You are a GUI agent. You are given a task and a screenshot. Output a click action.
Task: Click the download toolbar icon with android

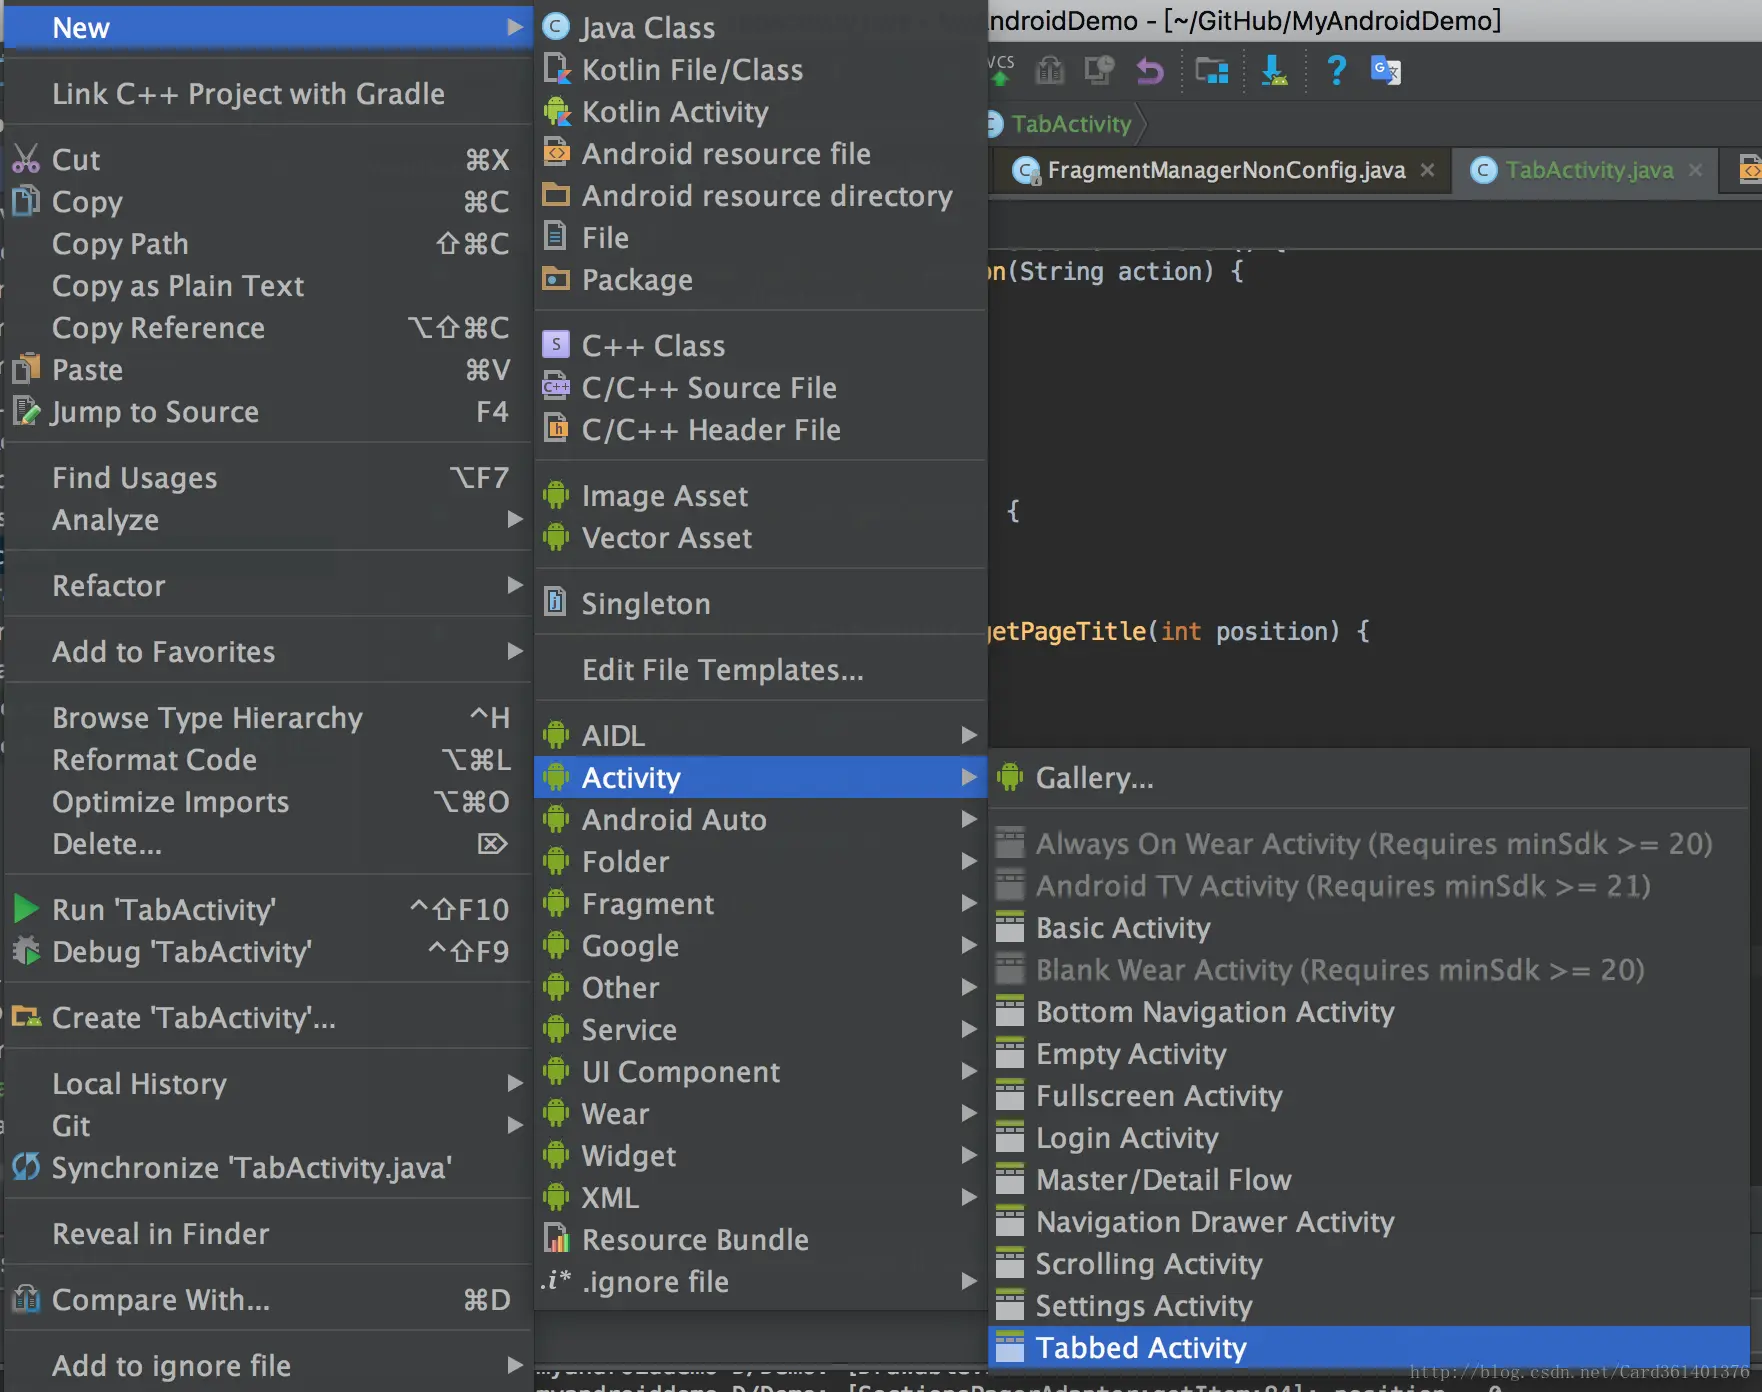[x=1274, y=70]
